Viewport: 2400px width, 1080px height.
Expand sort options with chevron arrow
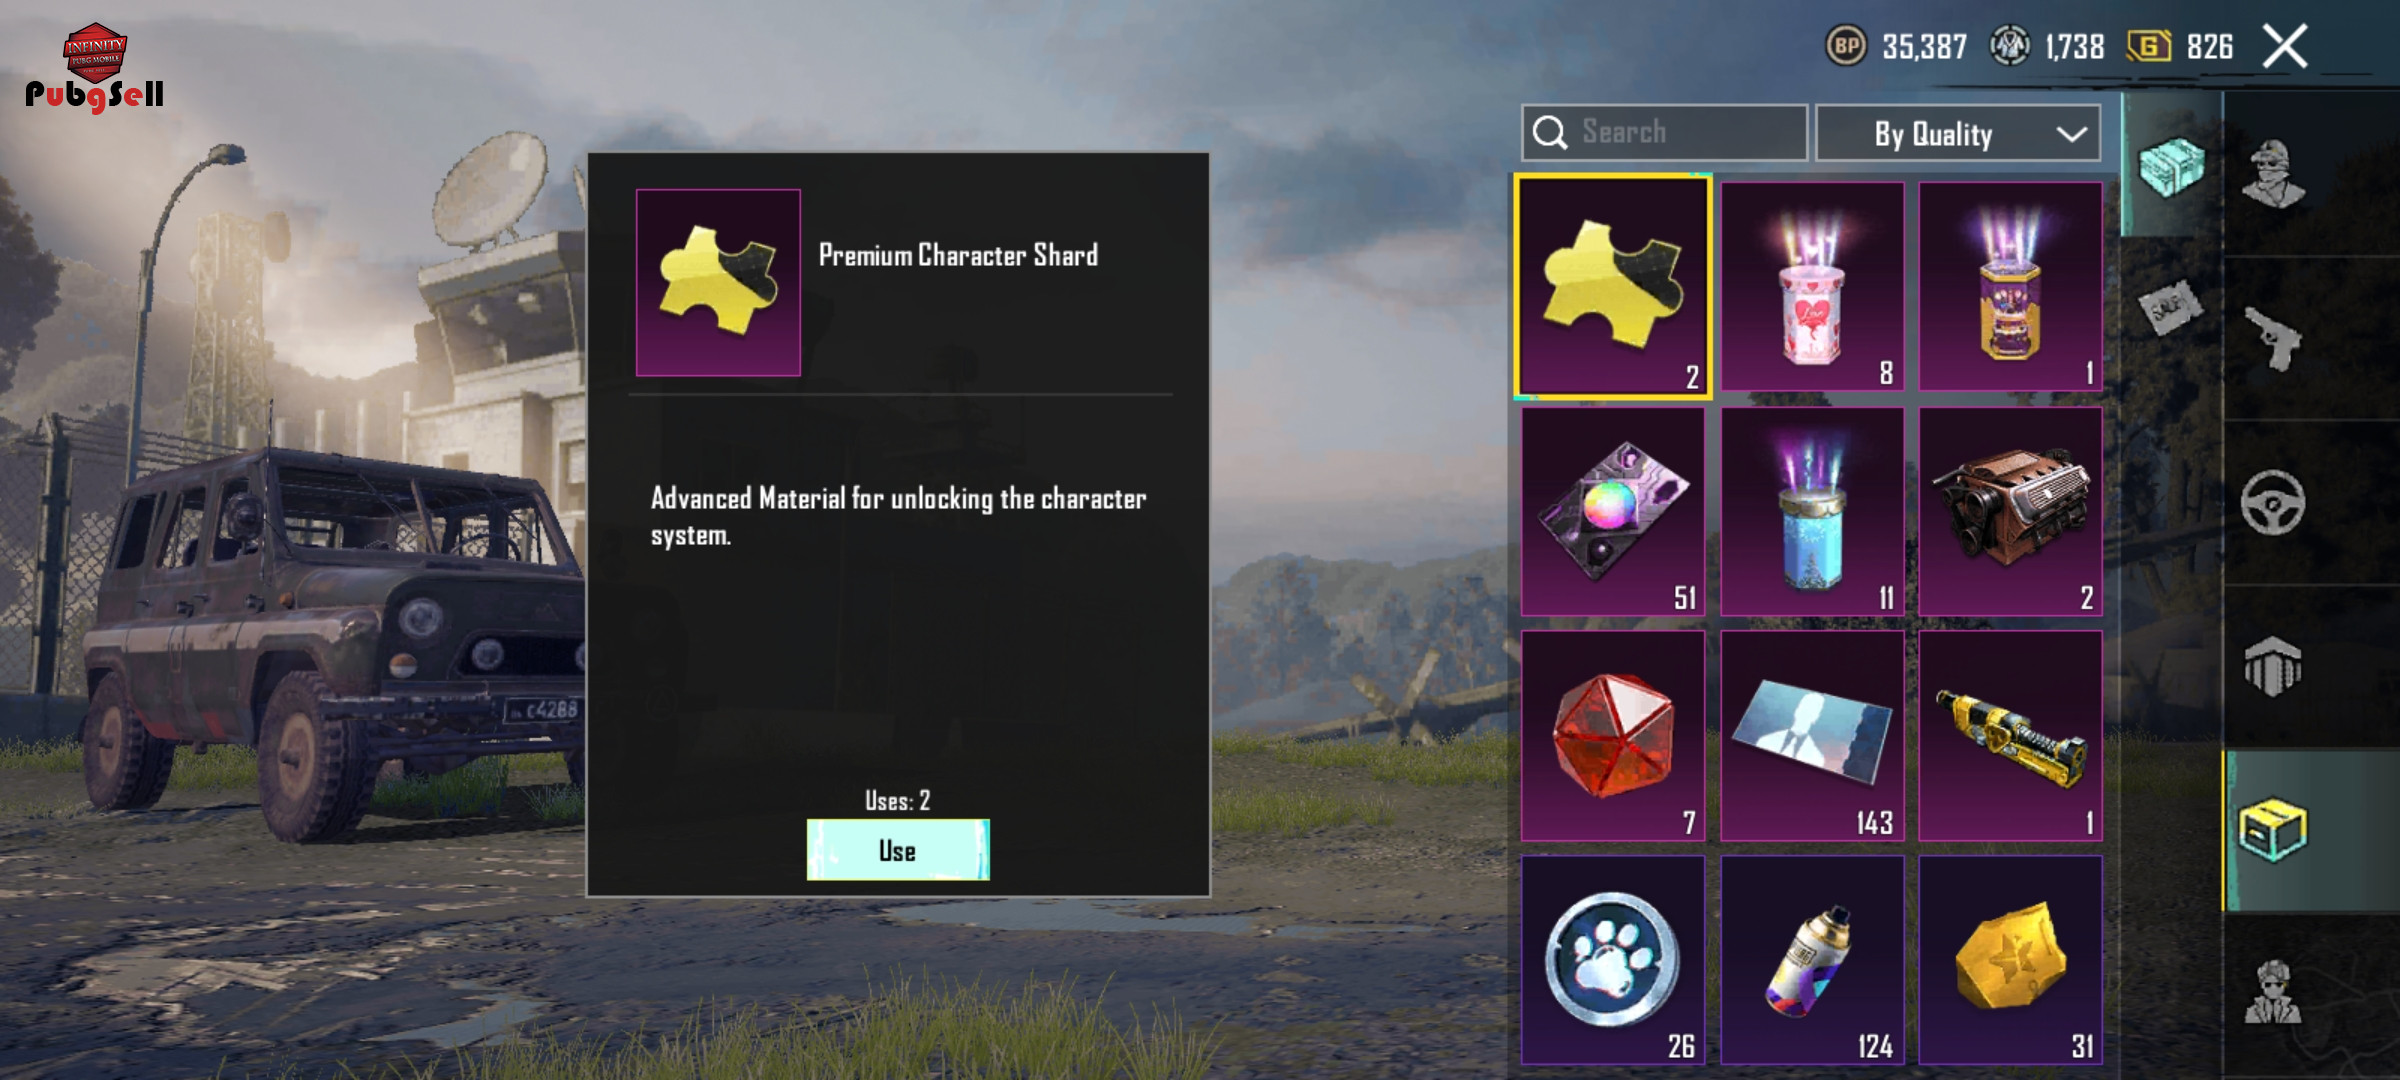(x=2071, y=134)
